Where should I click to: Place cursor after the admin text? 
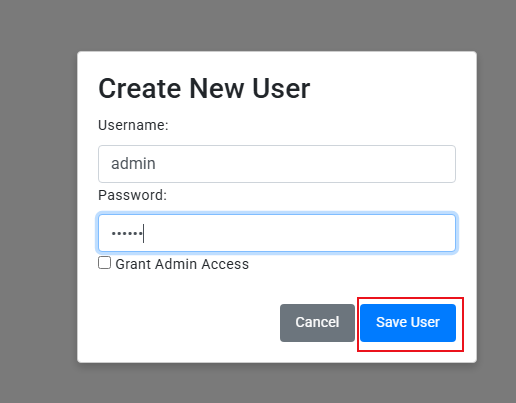click(x=156, y=164)
